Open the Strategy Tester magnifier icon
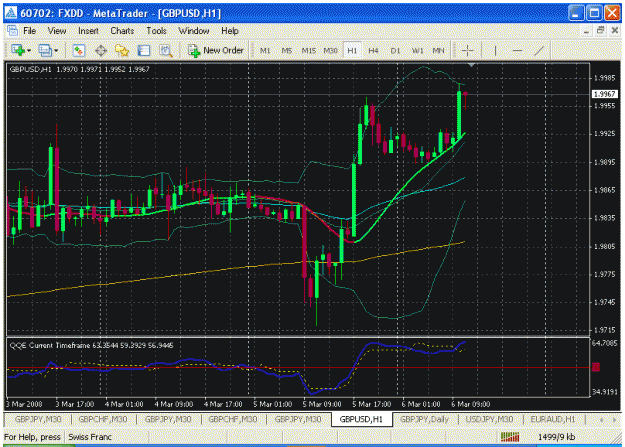 pos(166,50)
